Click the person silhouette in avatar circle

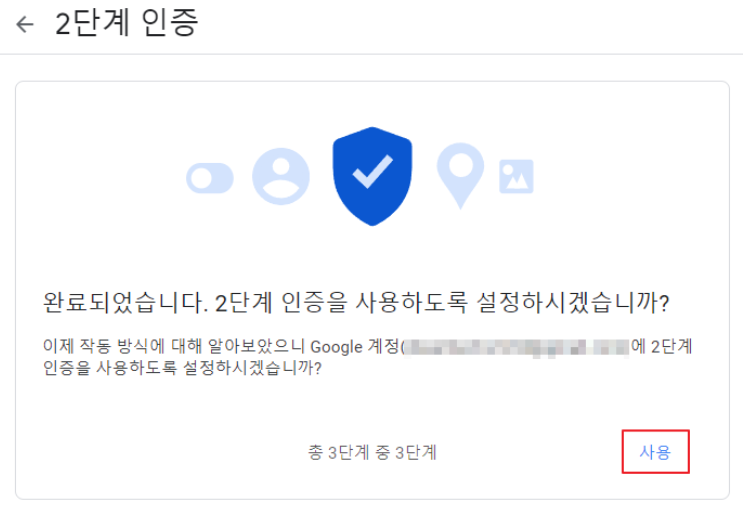point(281,179)
